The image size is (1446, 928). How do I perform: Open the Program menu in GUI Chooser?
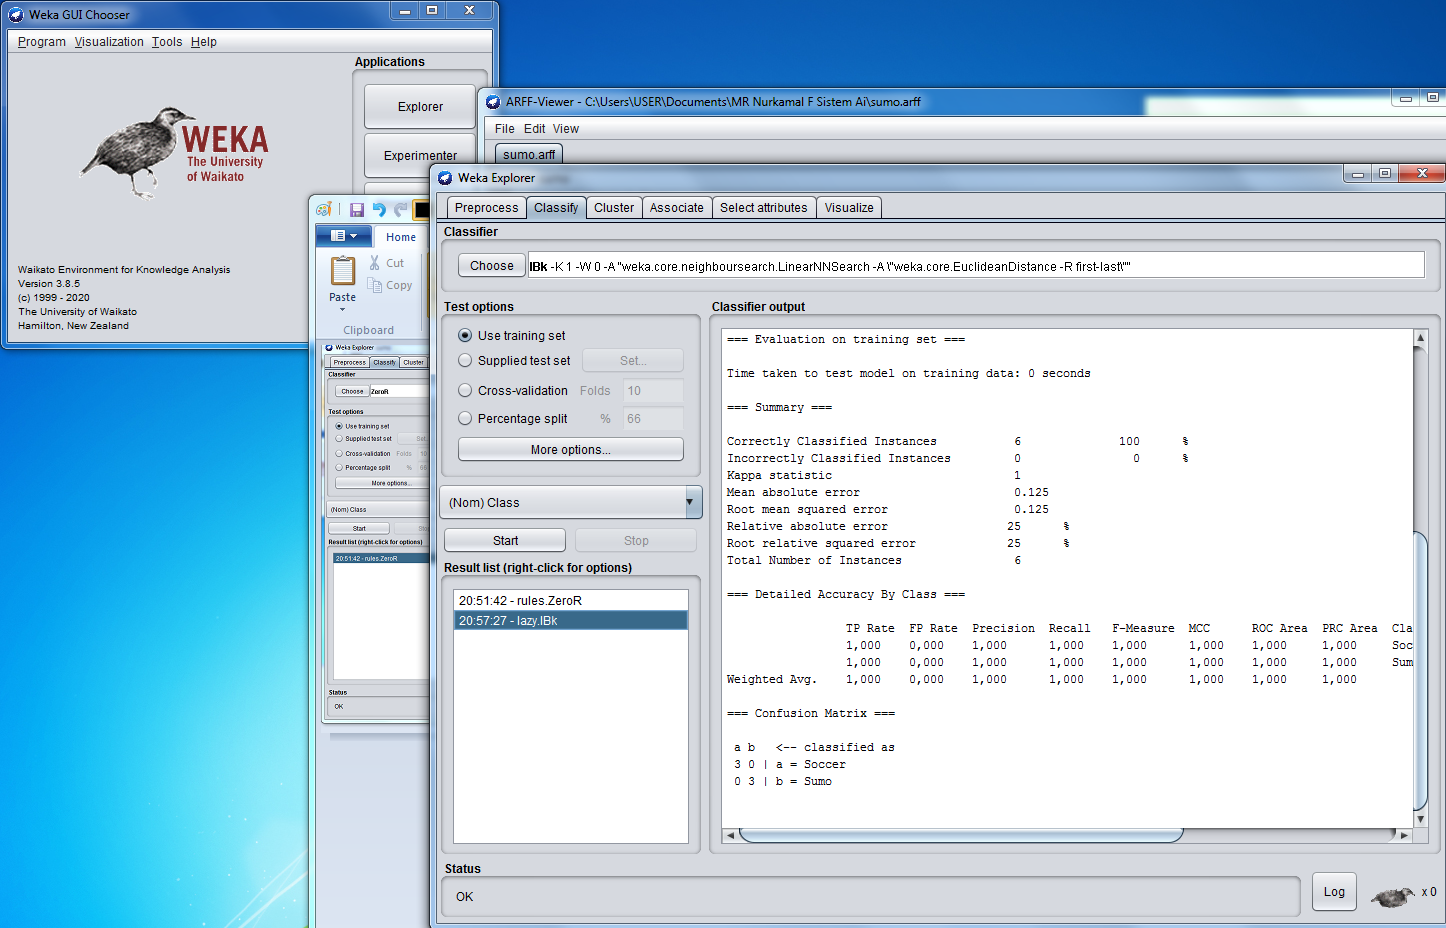42,42
